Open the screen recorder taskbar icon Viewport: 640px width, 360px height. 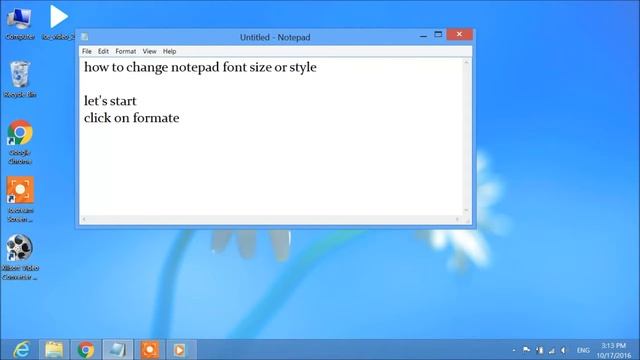150,350
